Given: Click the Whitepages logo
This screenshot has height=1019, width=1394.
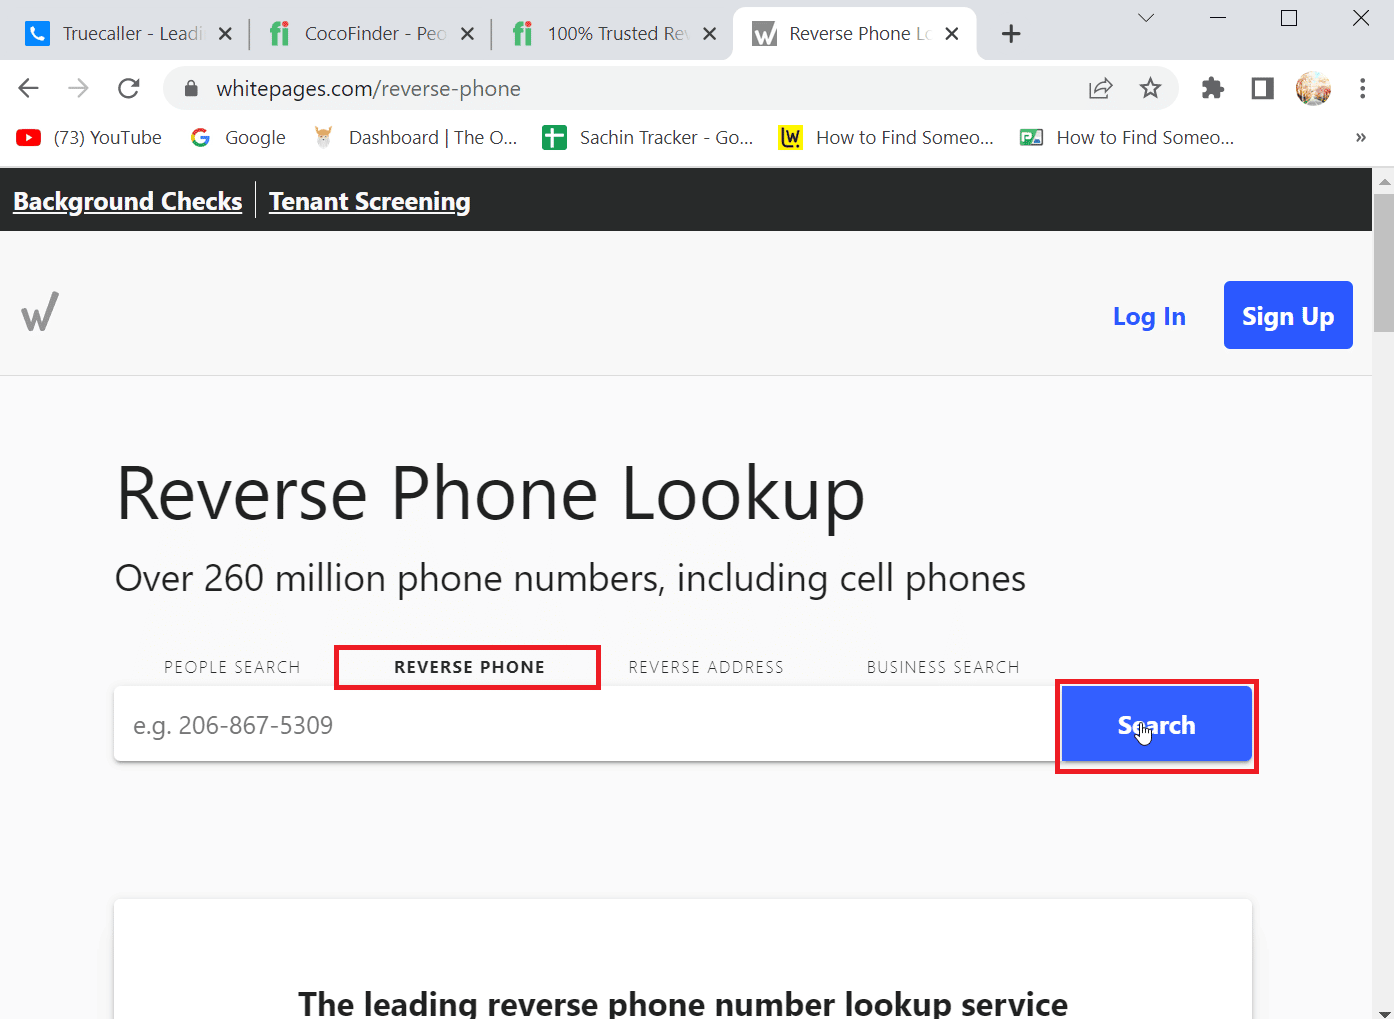Looking at the screenshot, I should click(40, 311).
